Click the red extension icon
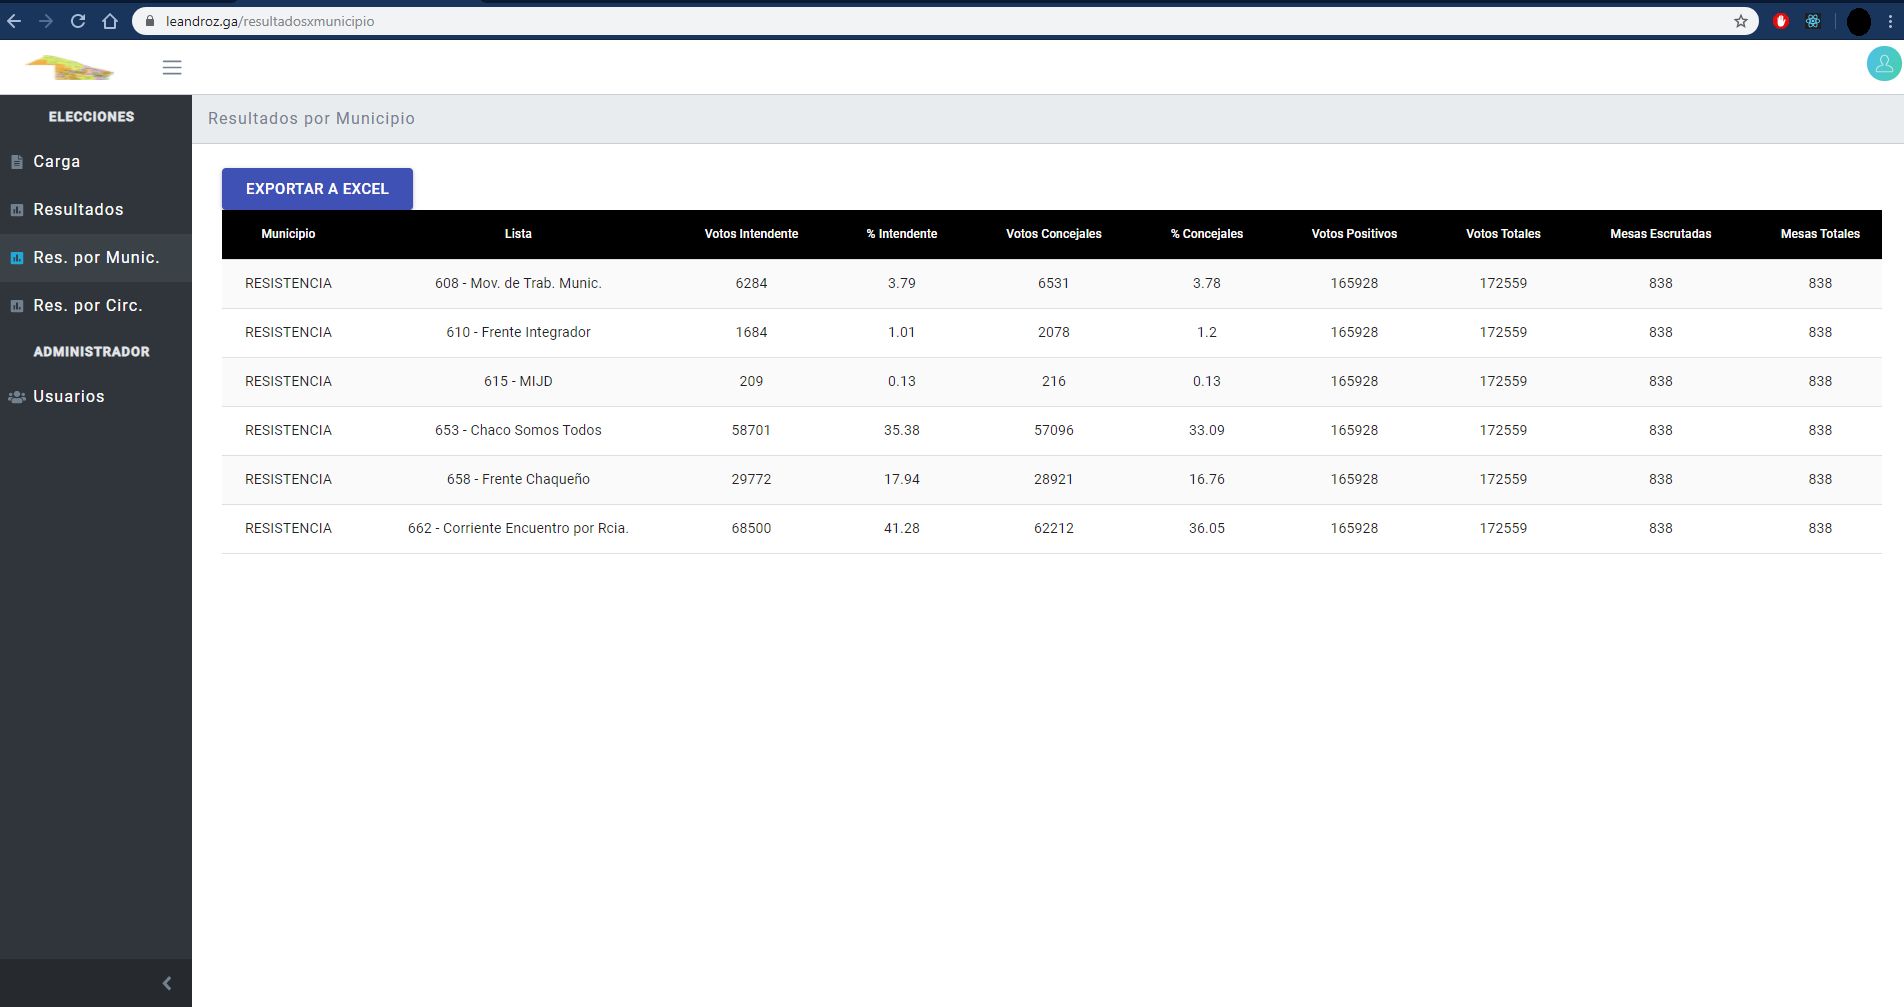1904x1007 pixels. coord(1781,21)
